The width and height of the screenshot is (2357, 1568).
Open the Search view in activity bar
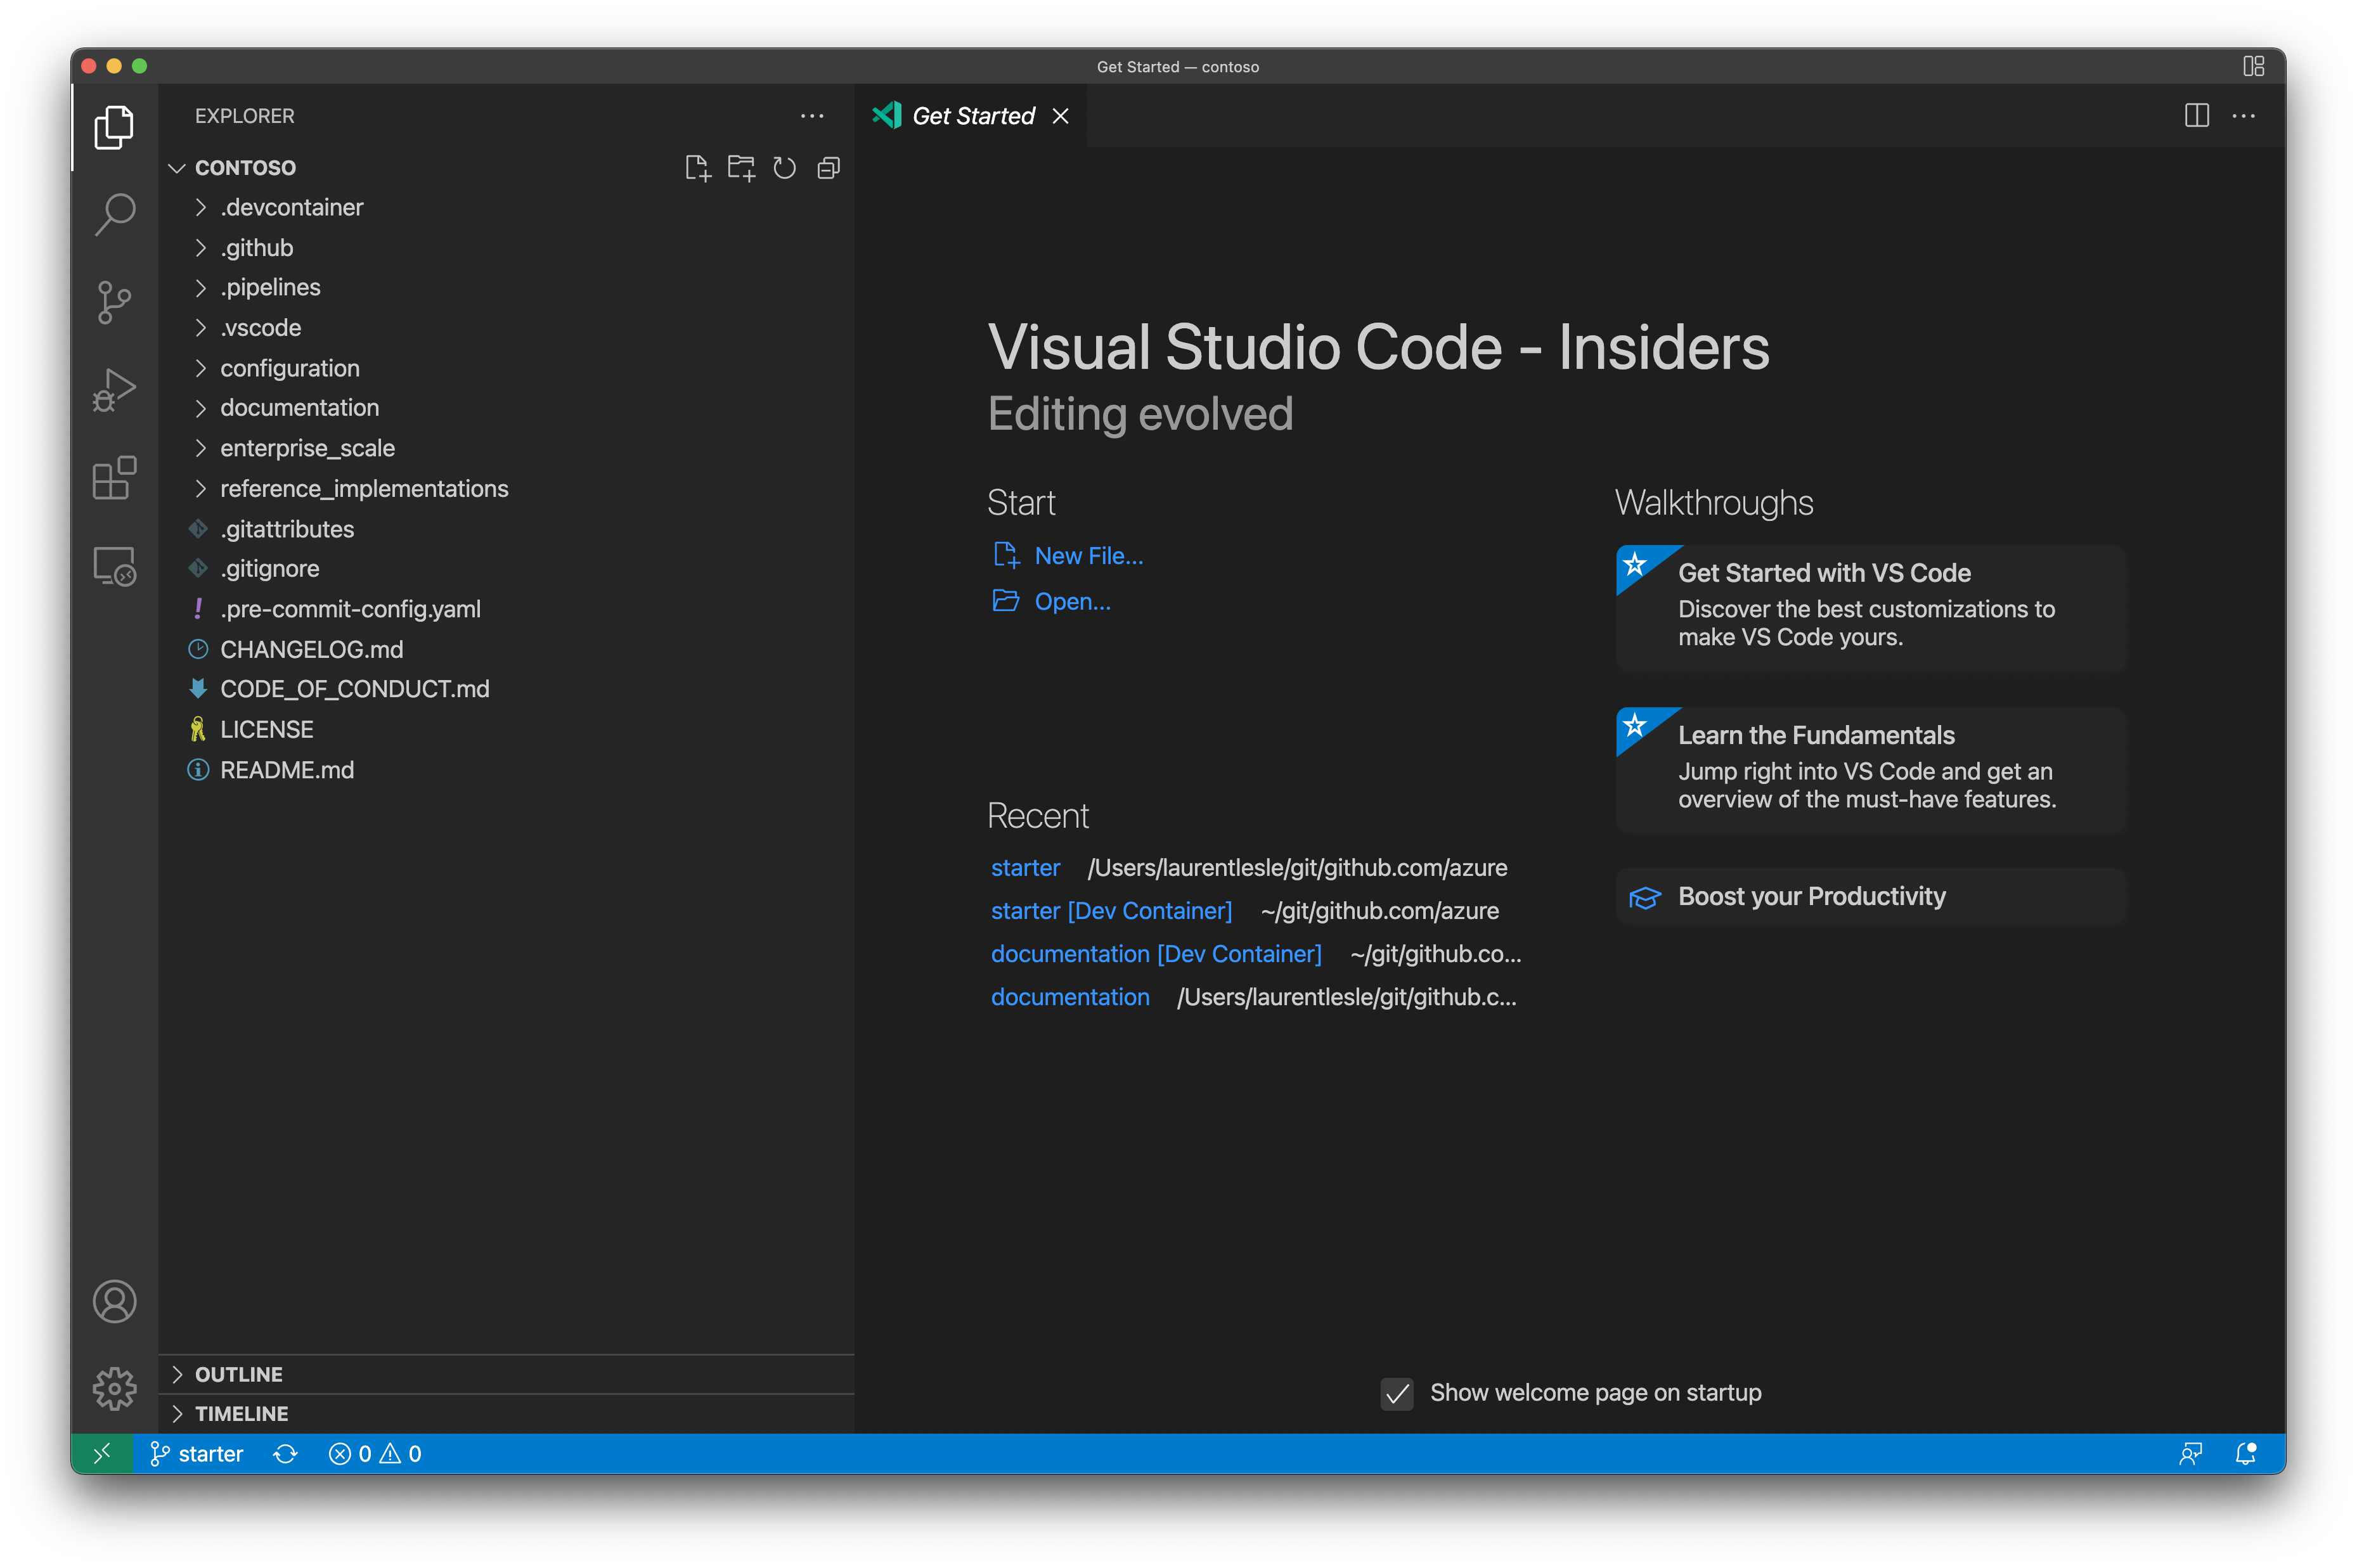pos(114,213)
